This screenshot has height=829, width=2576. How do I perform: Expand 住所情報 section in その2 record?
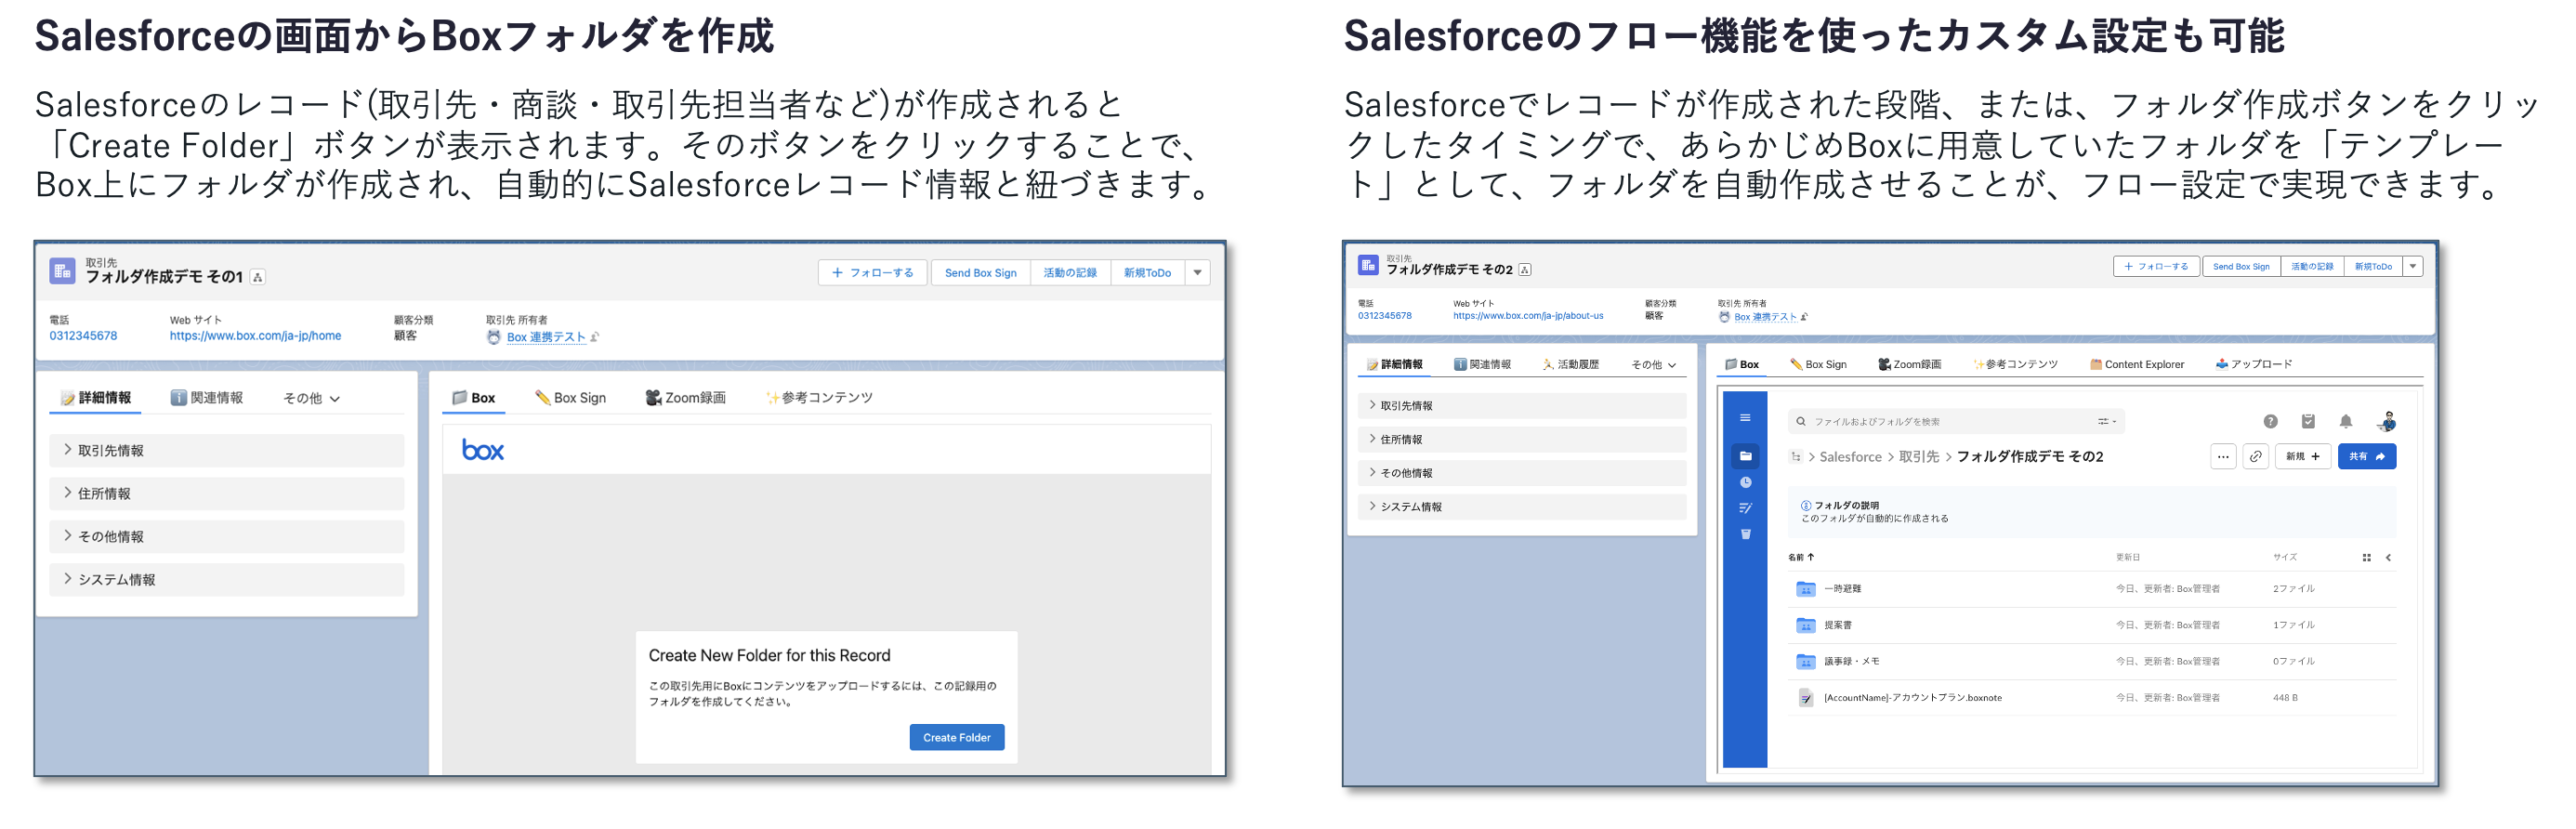coord(1522,439)
